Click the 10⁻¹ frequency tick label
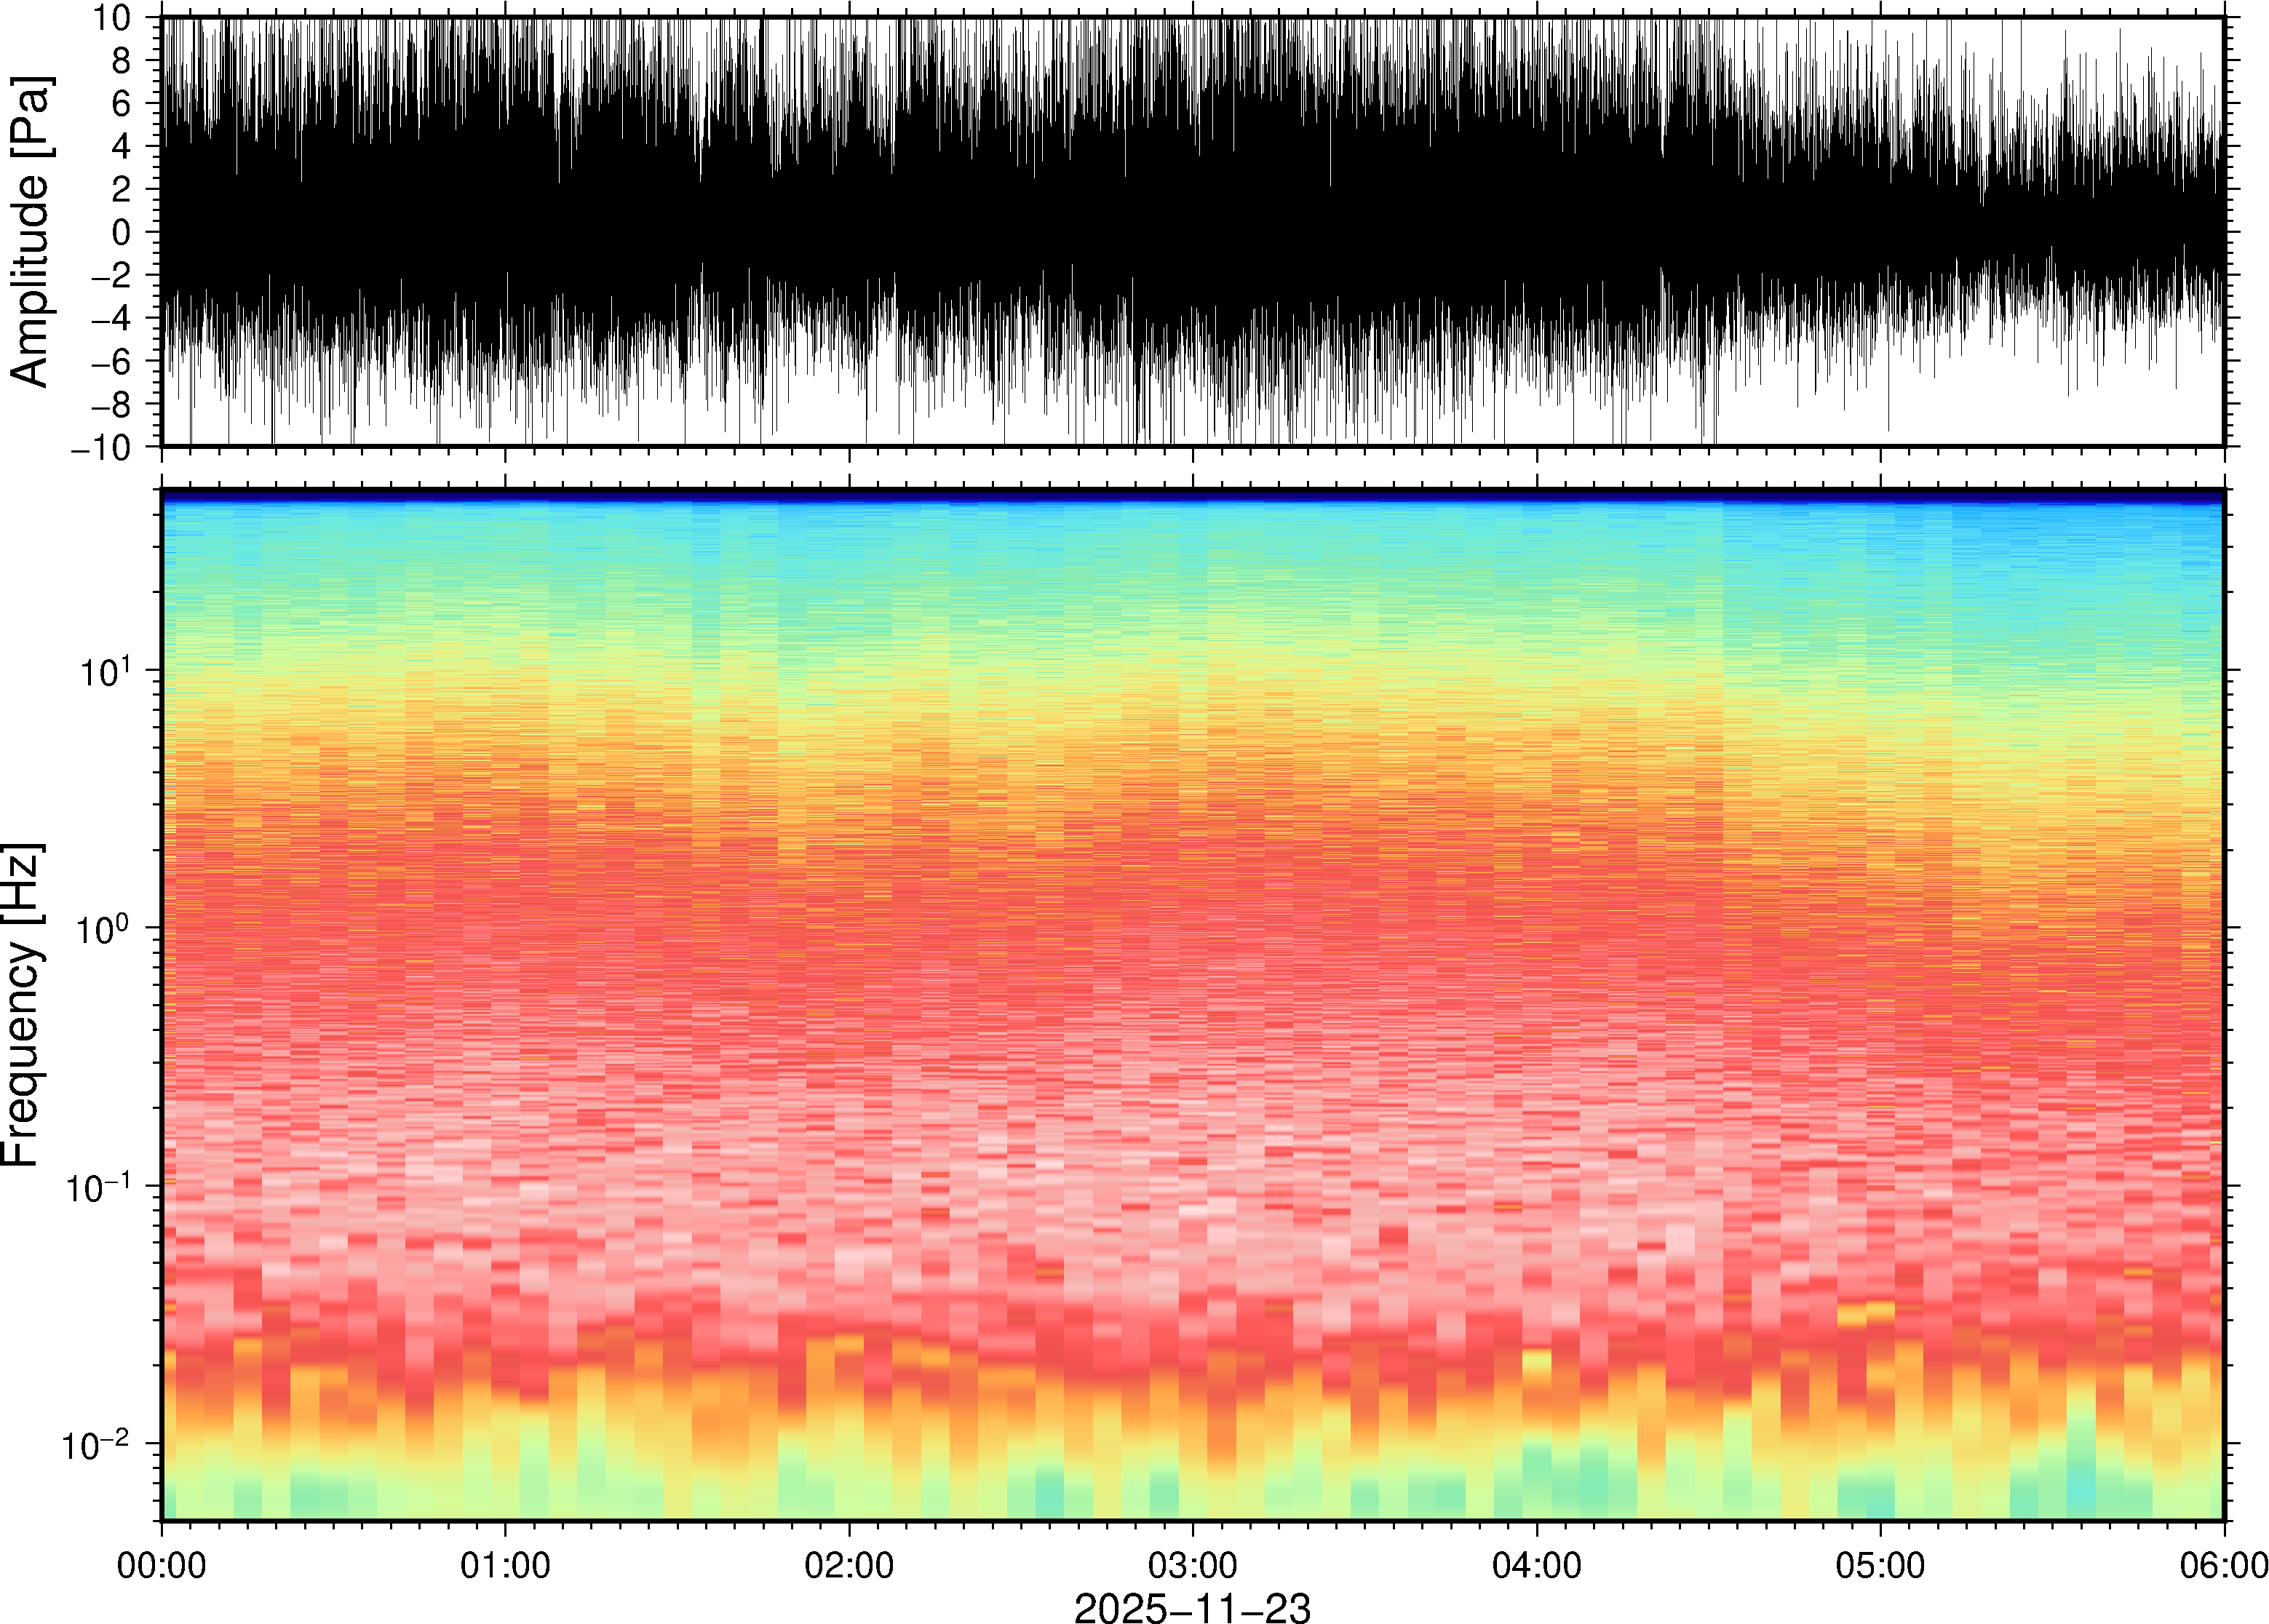This screenshot has width=2269, height=1624. pyautogui.click(x=98, y=1187)
